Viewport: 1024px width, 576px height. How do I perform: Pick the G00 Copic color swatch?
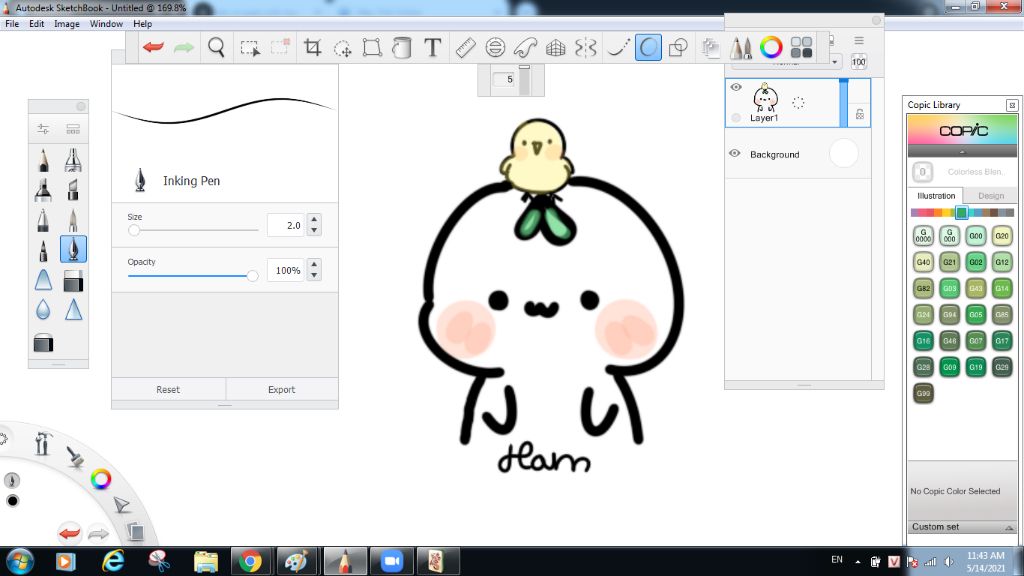976,236
